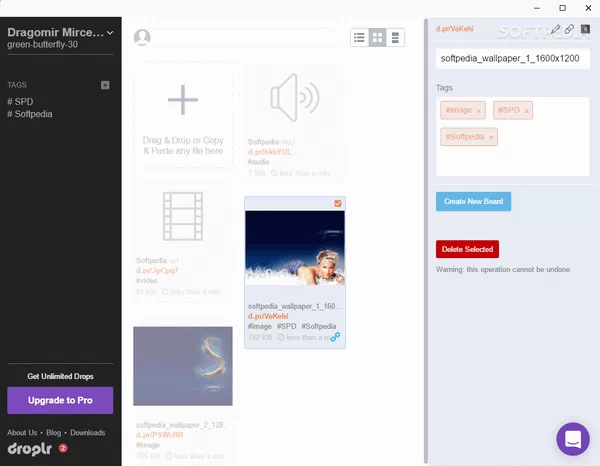This screenshot has height=466, width=600.
Task: Edit the softpedia_wallpaper_1_1600x1200 title field
Action: tap(513, 59)
